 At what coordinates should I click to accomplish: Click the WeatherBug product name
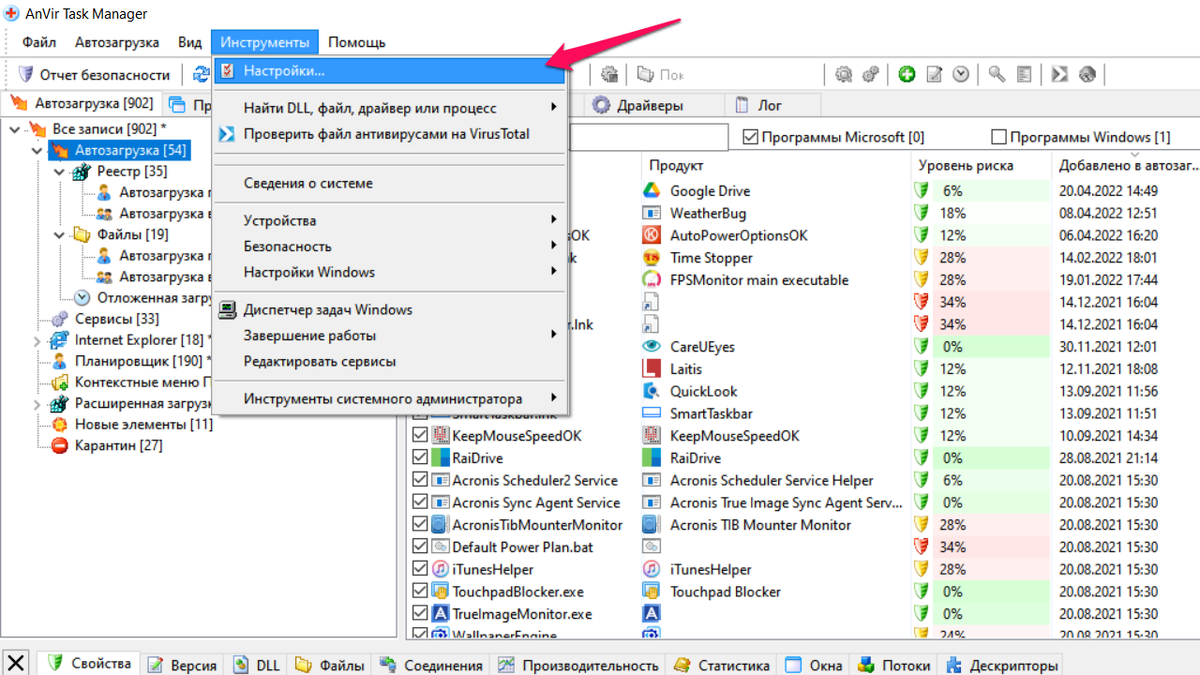[x=708, y=213]
